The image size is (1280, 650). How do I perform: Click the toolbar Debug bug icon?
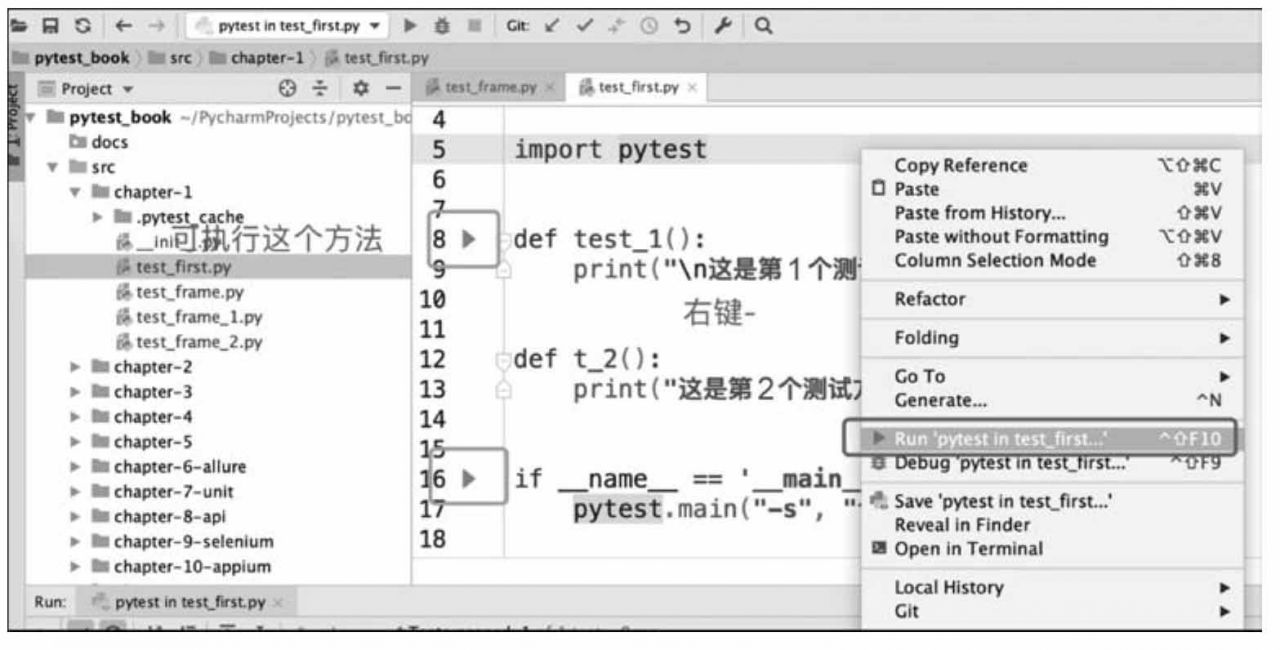point(444,28)
